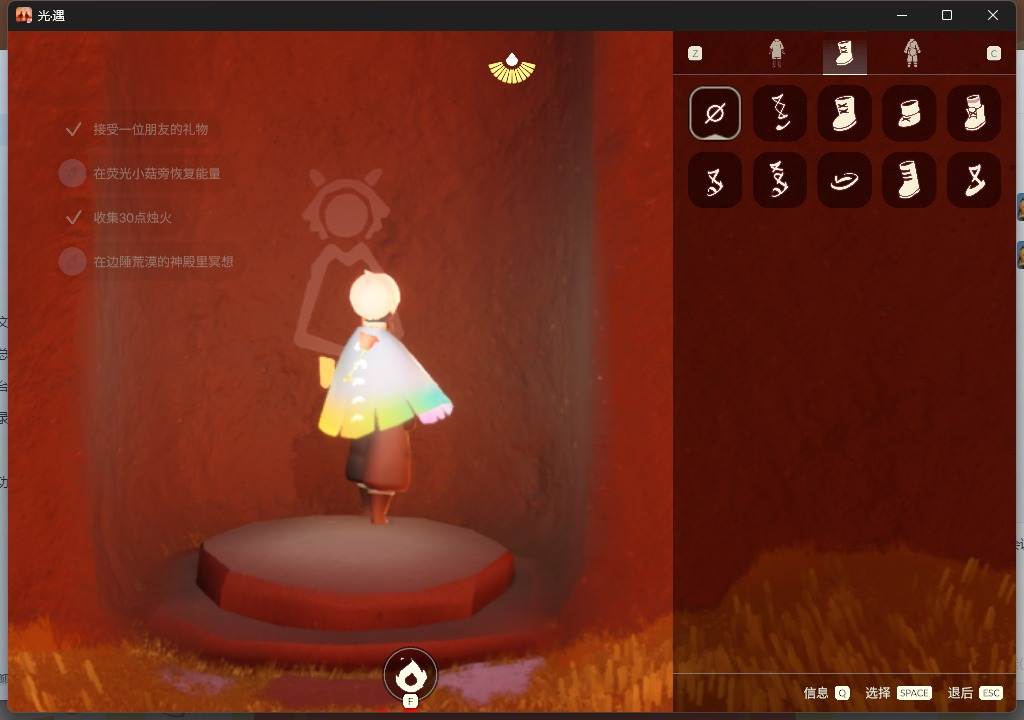Switch to the shoes category tab
The image size is (1024, 720).
[x=844, y=54]
